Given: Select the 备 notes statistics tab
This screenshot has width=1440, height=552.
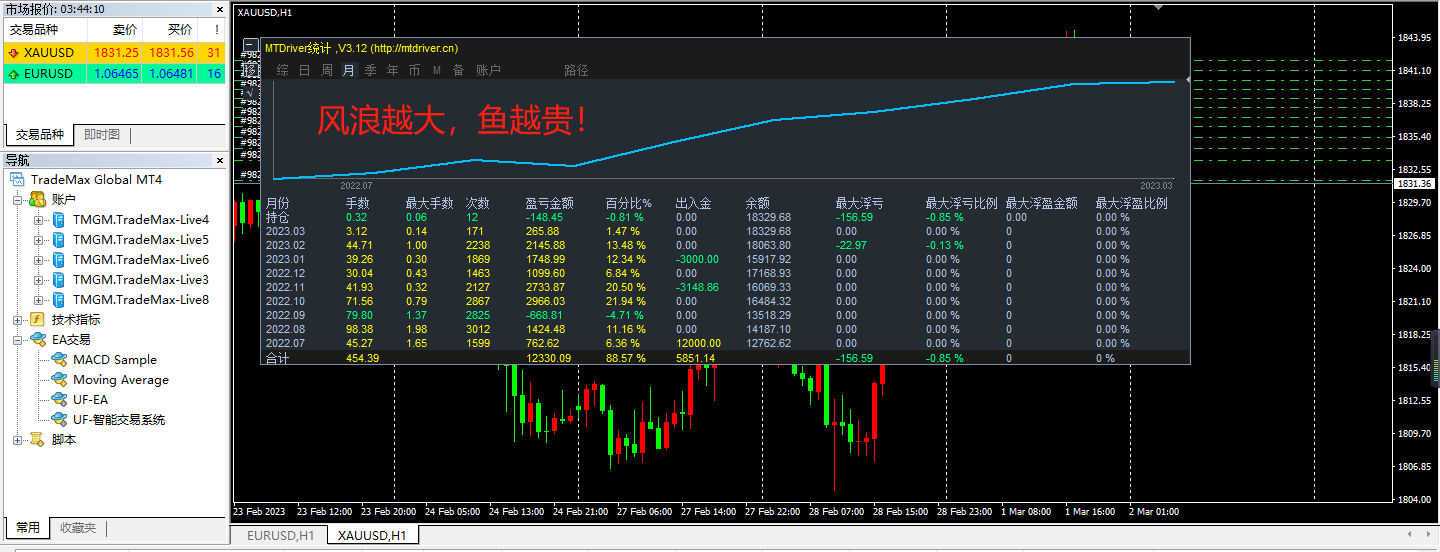Looking at the screenshot, I should pos(458,70).
